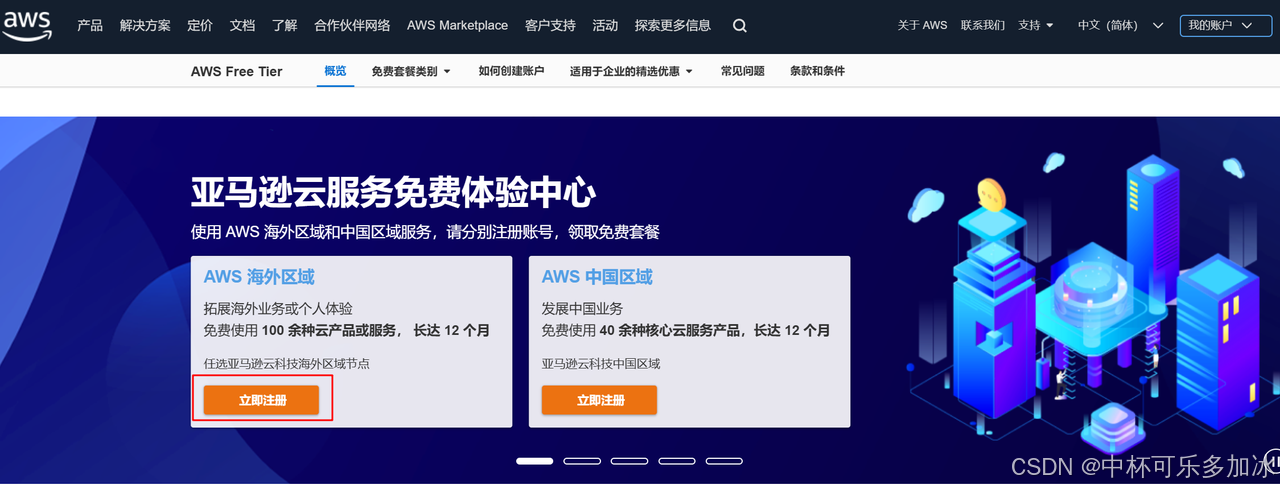Click 立即注册 under AWS 海外区域
Screen dimensions: 1280x489
point(262,400)
